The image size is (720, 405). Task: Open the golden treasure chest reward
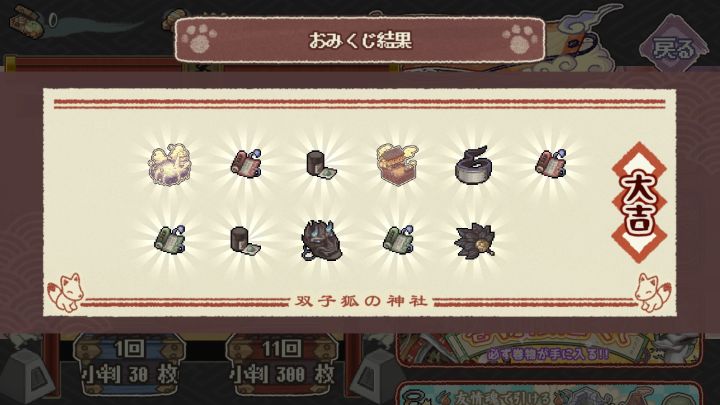[x=398, y=164]
